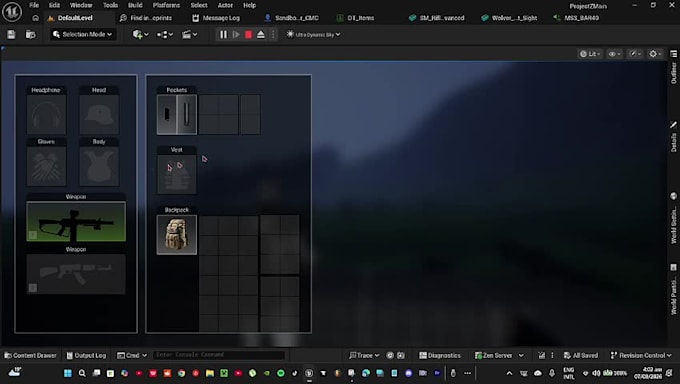Open the viewport pencil tool dropdown

pyautogui.click(x=635, y=54)
